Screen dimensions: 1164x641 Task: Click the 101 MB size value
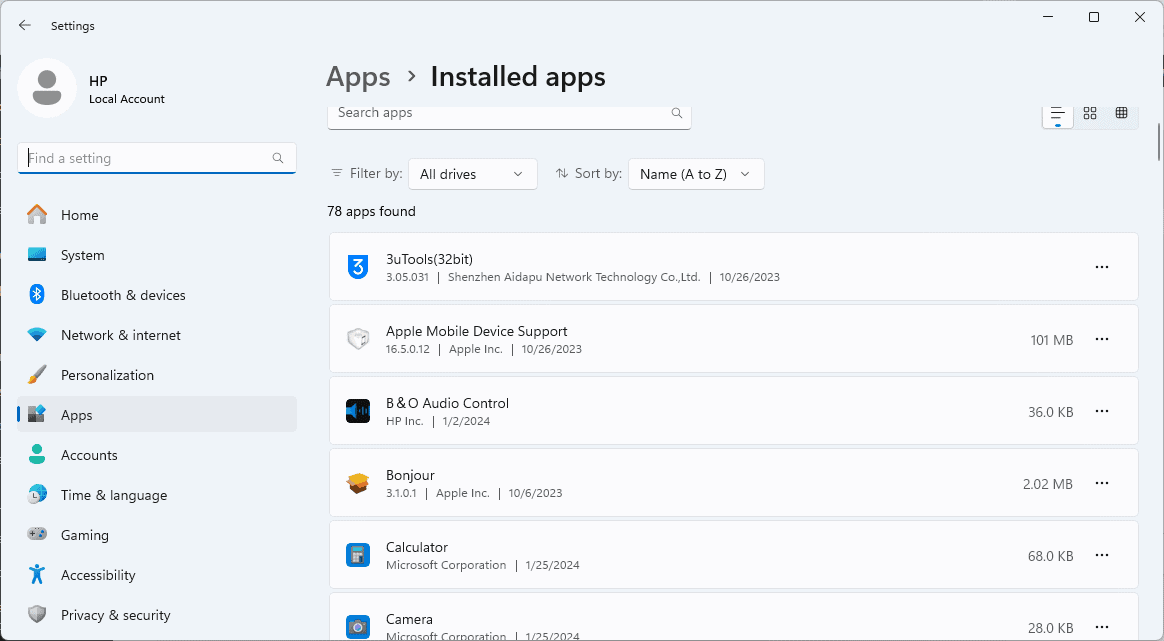pyautogui.click(x=1052, y=340)
